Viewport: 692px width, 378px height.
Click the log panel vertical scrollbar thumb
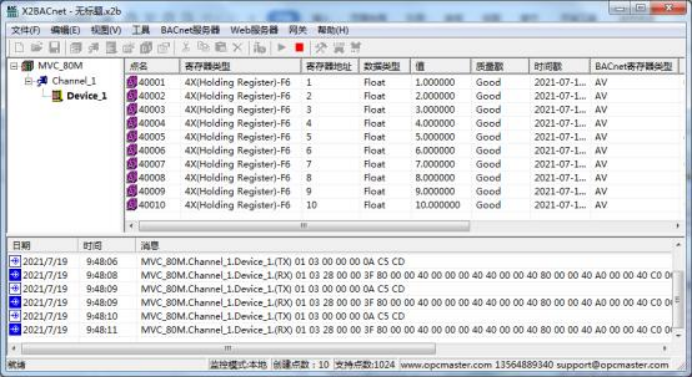(x=678, y=300)
